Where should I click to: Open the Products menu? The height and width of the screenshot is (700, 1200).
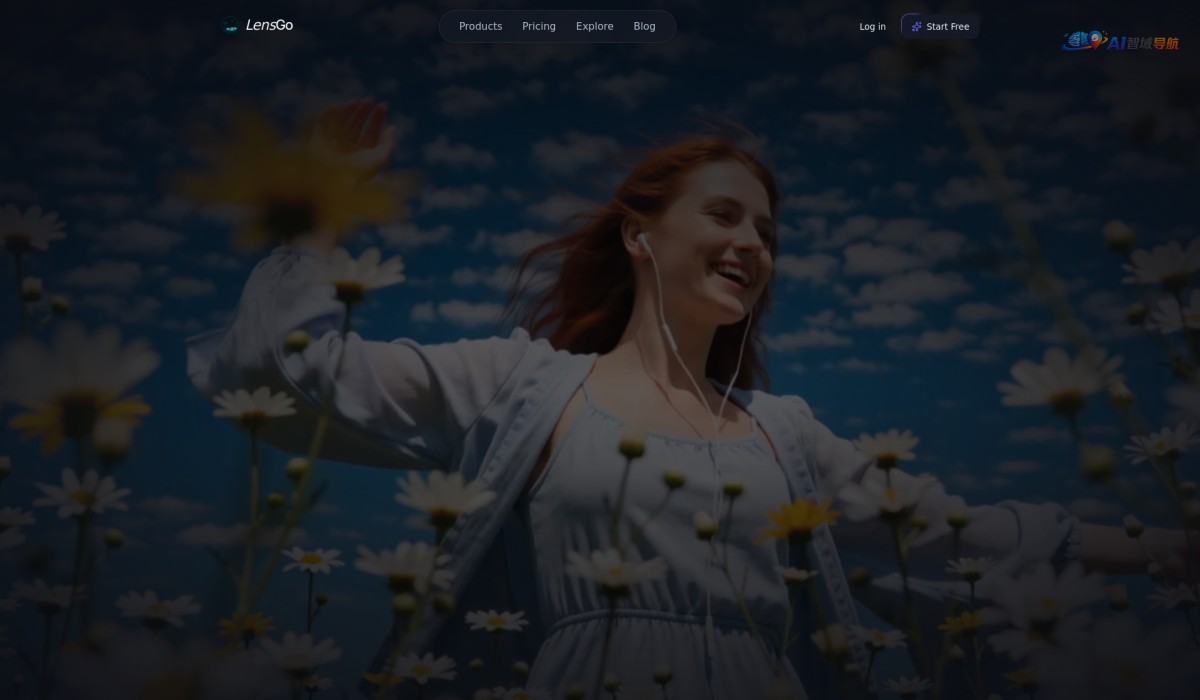coord(480,26)
